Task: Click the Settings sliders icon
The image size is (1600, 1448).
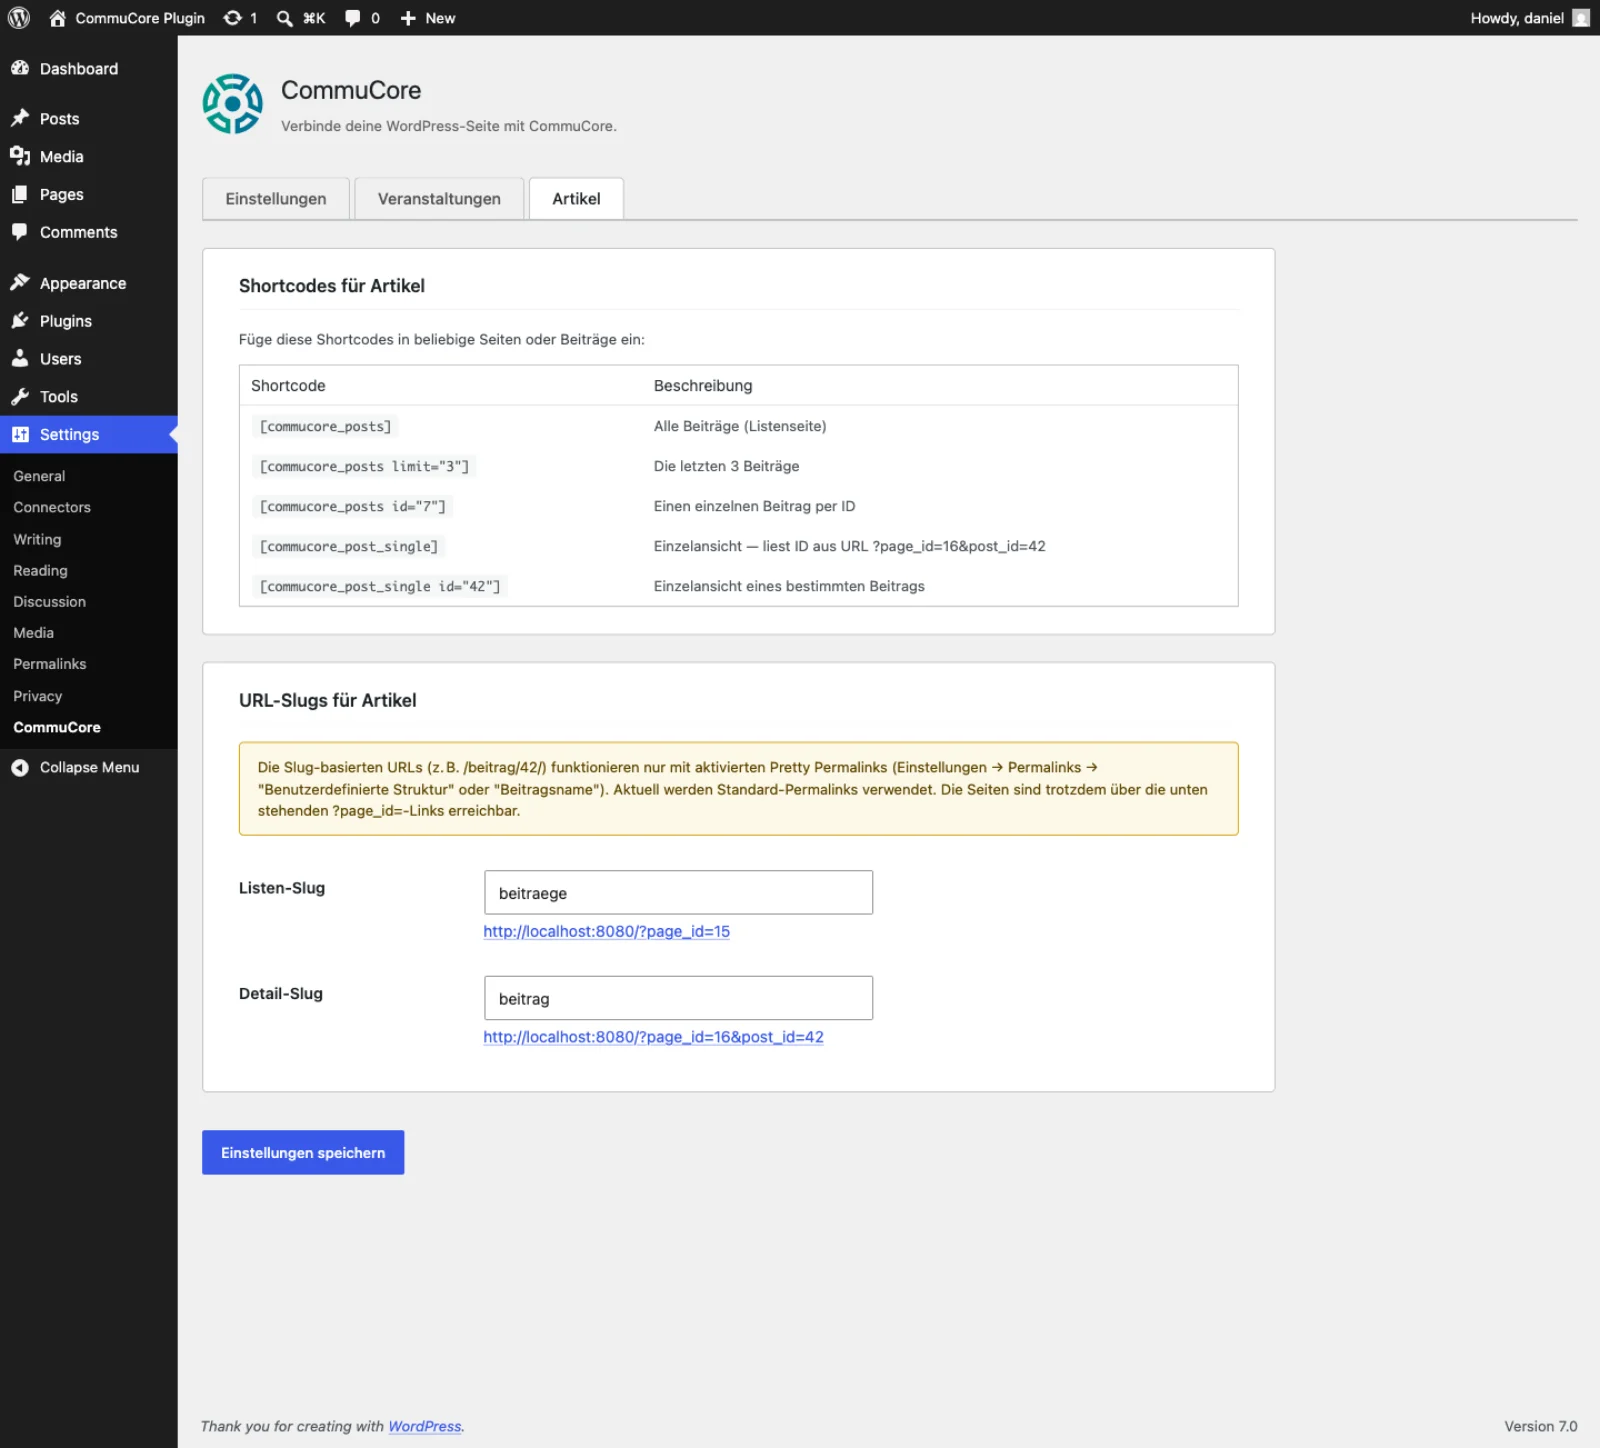Action: [20, 434]
